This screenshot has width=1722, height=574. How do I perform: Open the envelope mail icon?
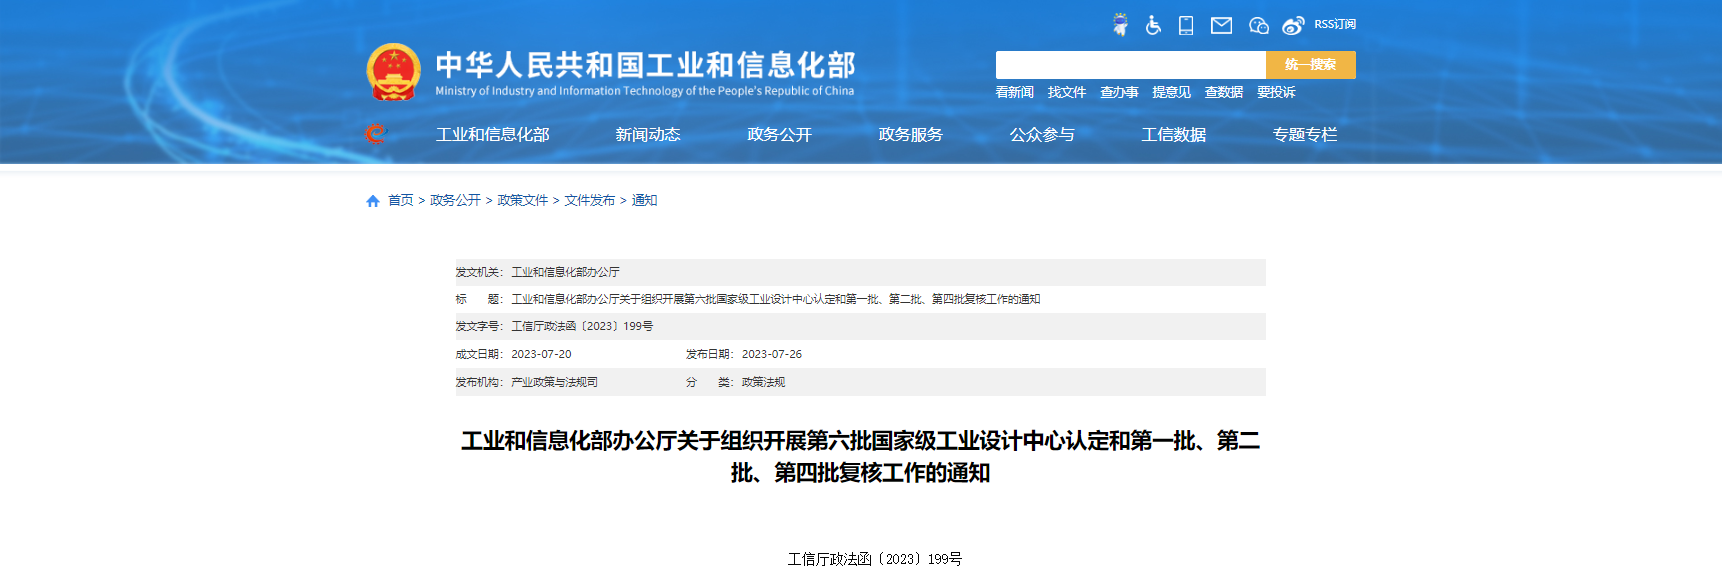click(x=1221, y=25)
